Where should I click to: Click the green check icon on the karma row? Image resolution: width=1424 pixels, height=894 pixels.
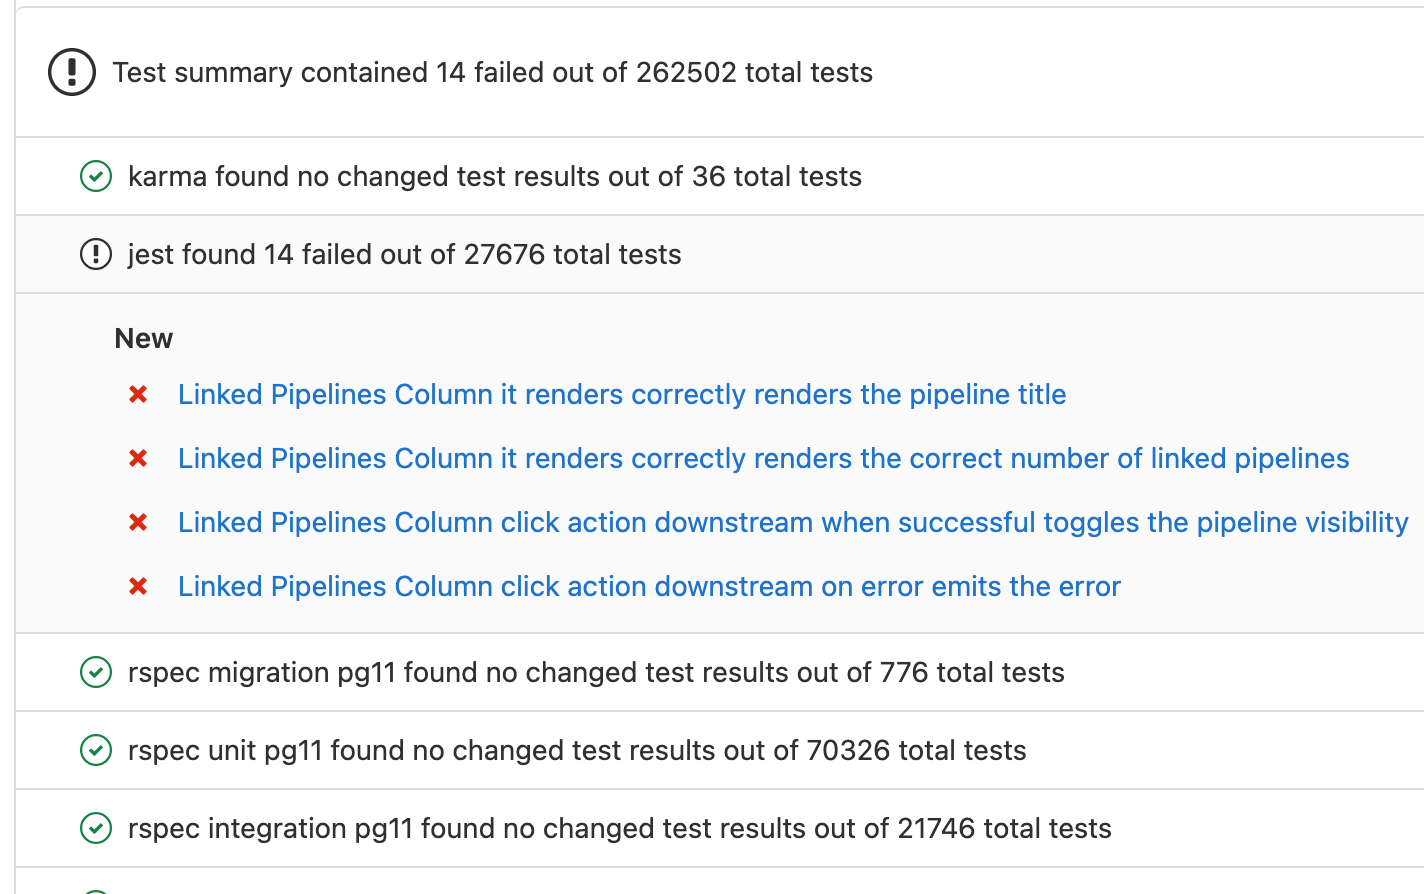click(95, 176)
